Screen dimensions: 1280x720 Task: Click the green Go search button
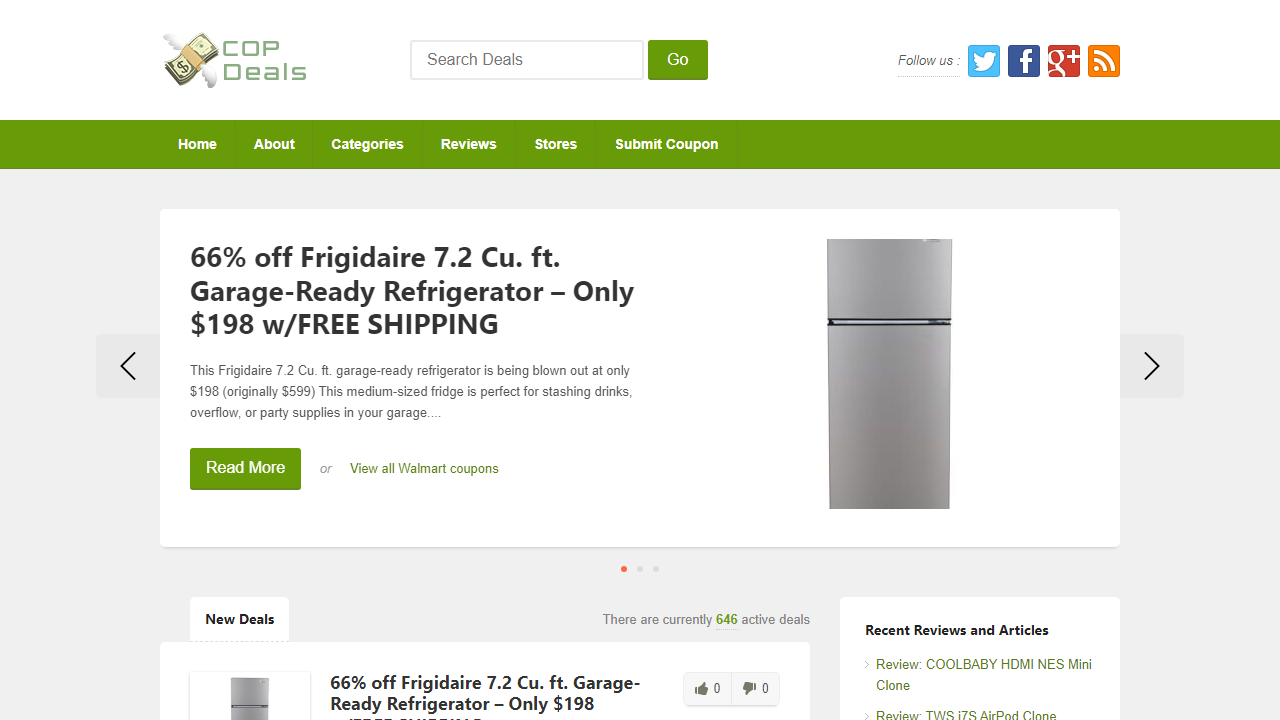coord(678,60)
